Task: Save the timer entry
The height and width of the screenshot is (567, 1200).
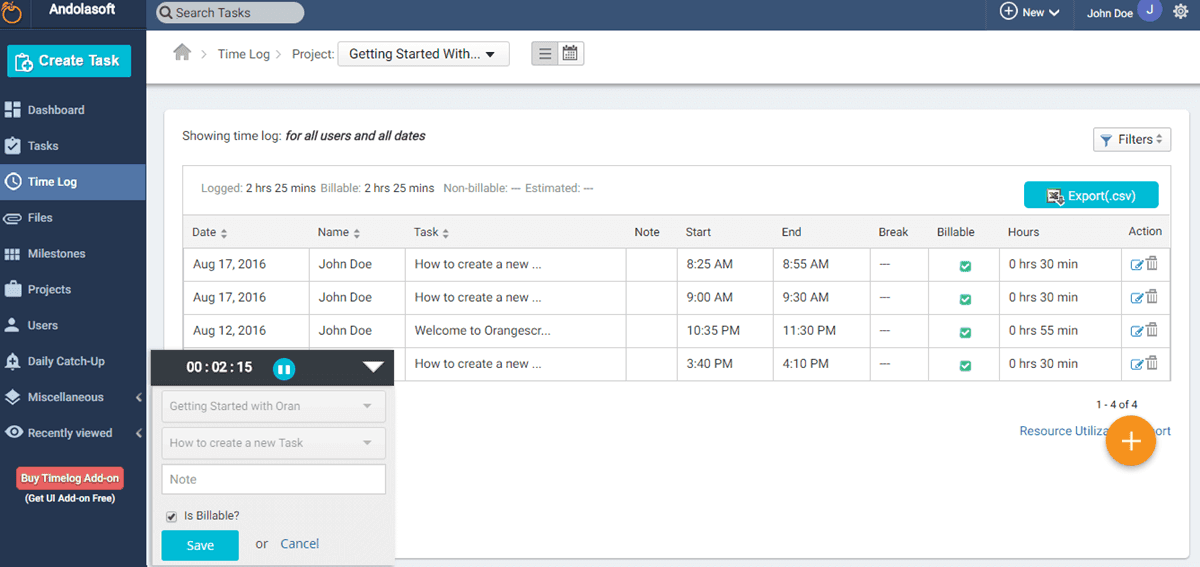Action: (200, 545)
